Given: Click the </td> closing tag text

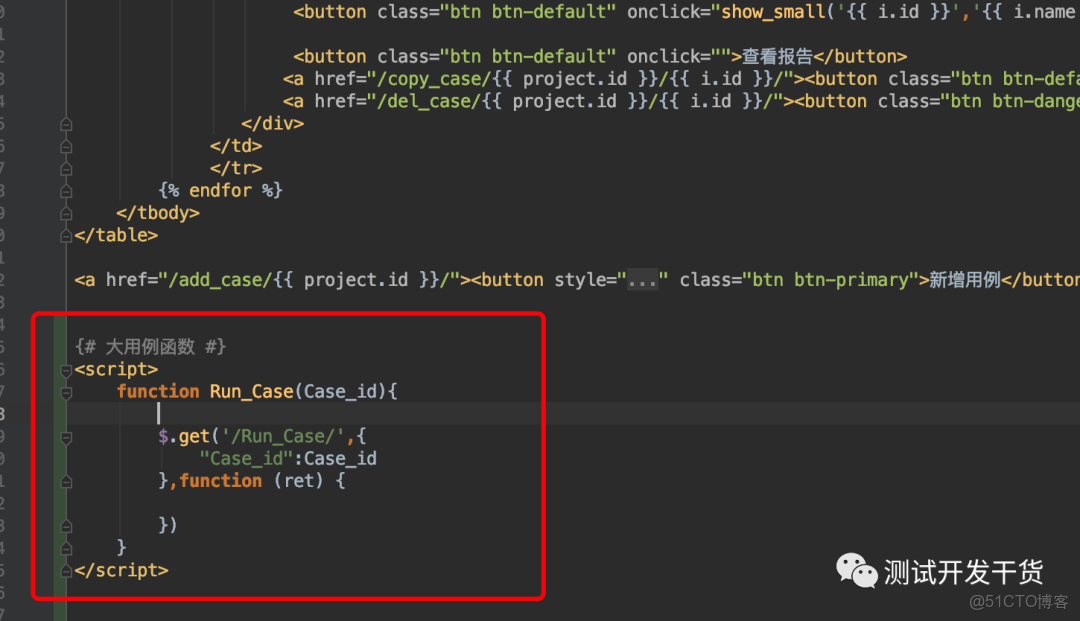Looking at the screenshot, I should tap(236, 146).
